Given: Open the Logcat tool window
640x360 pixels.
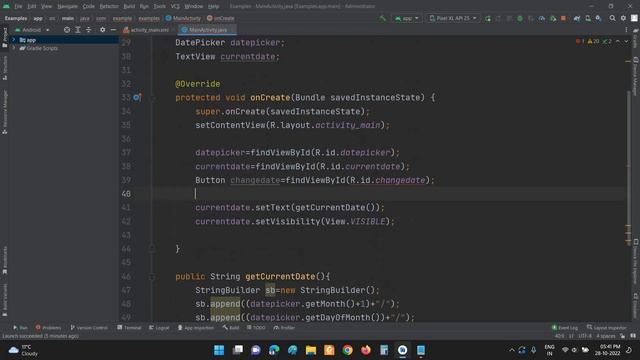Looking at the screenshot, I should pos(159,328).
